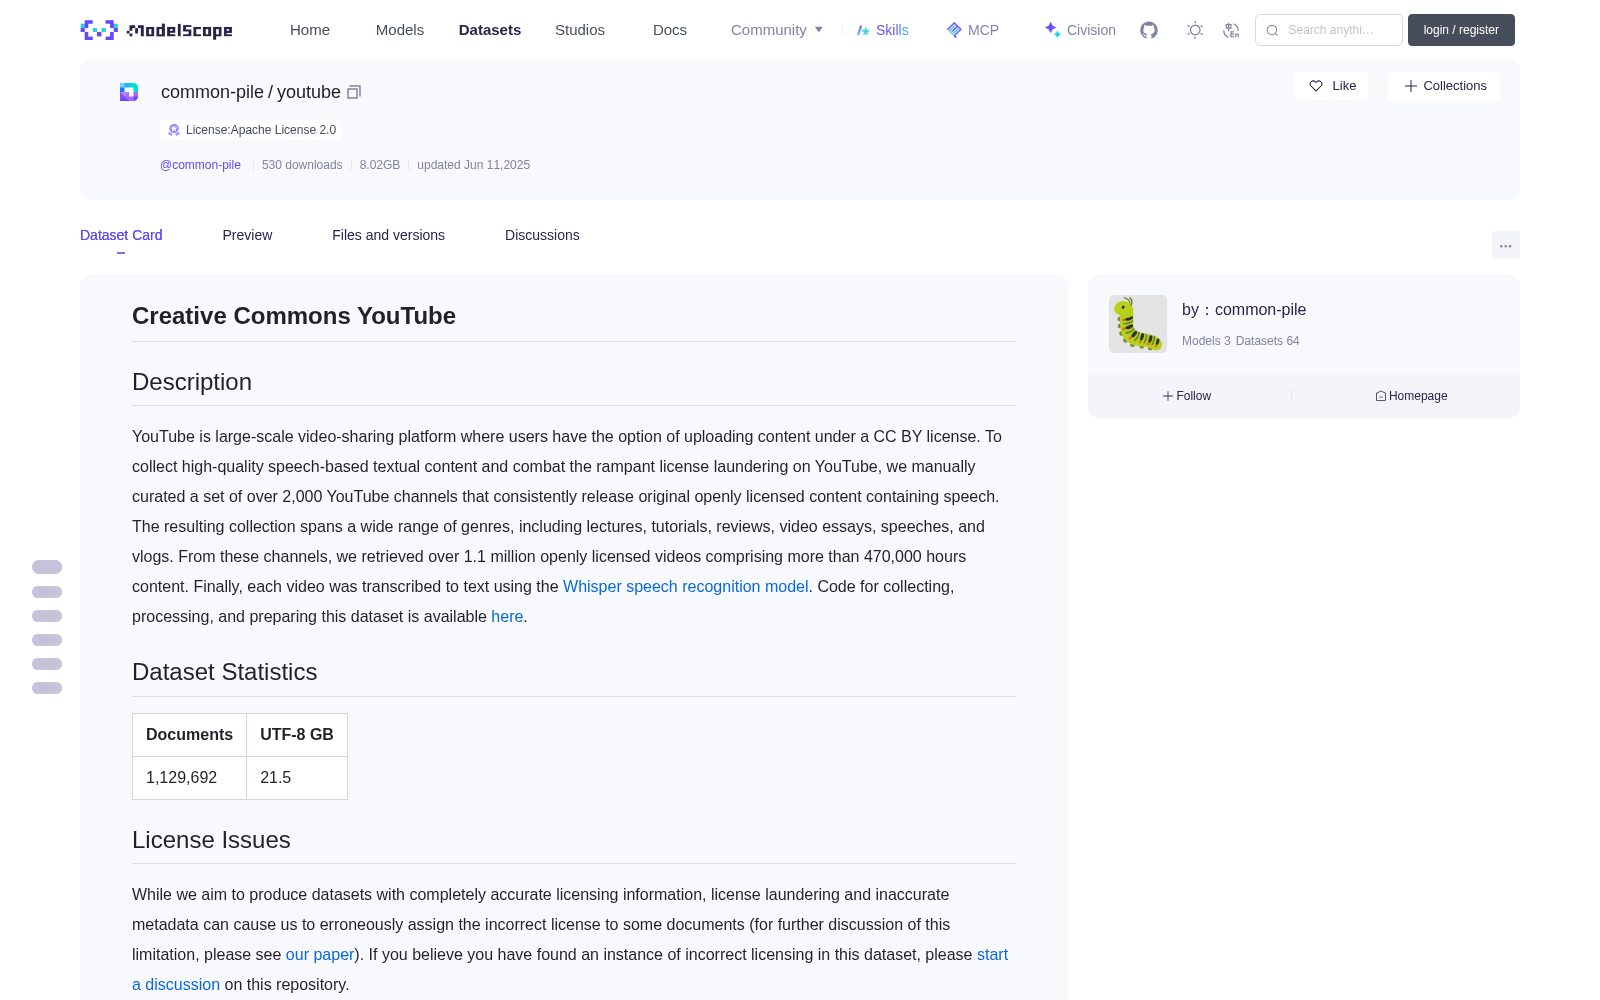
Task: Switch language with the translate icon
Action: click(1231, 30)
